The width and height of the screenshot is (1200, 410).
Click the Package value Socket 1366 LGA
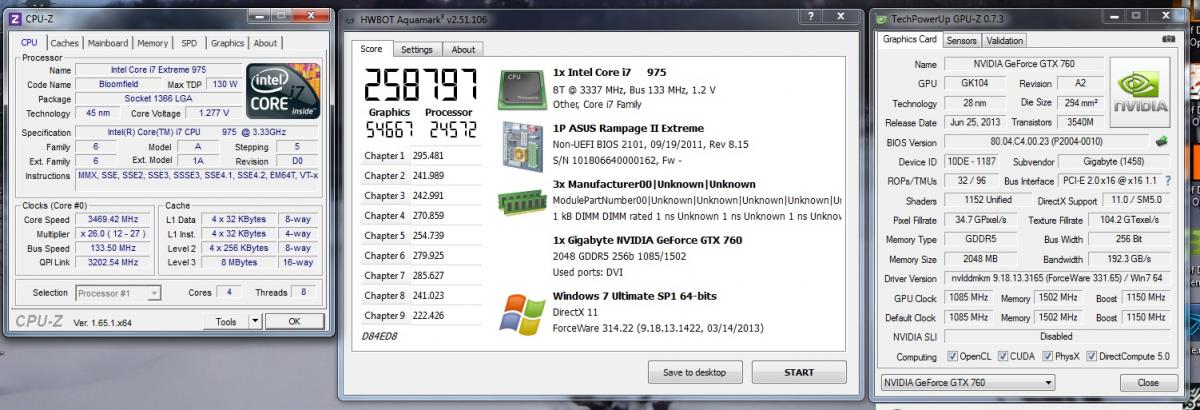click(x=158, y=99)
